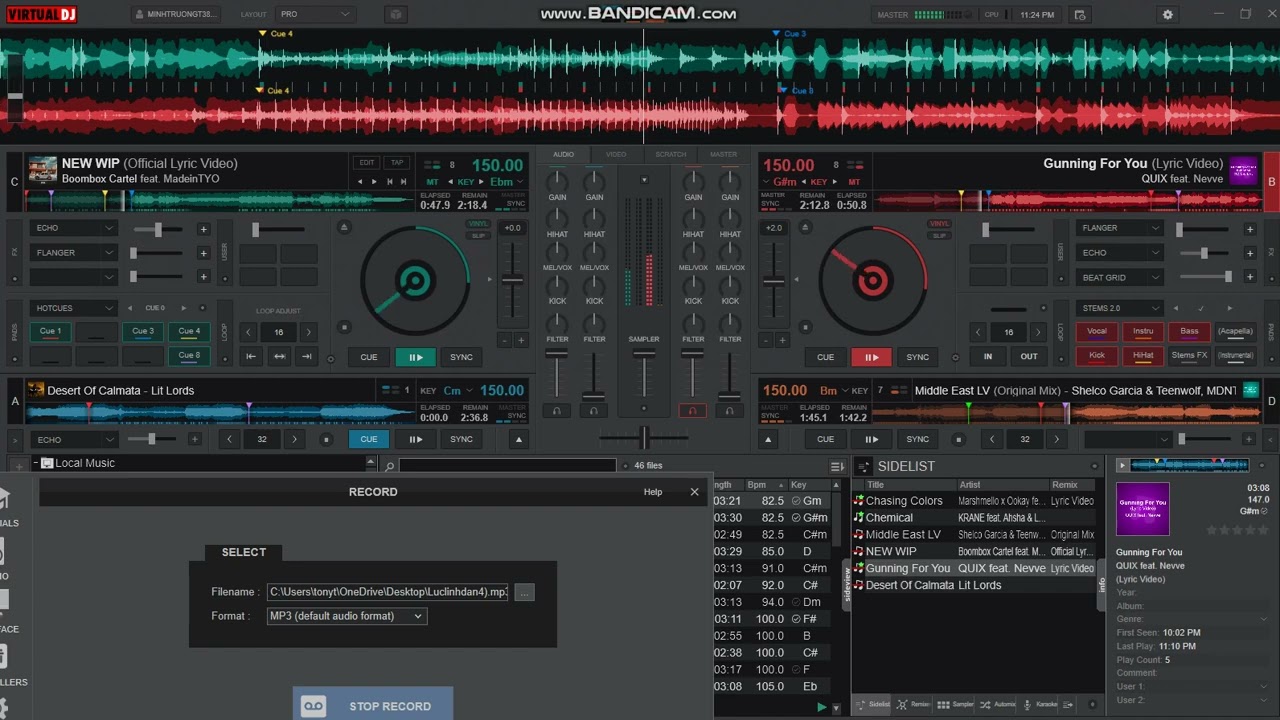Toggle master tempo MT on deck C
The image size is (1280, 720).
(432, 182)
